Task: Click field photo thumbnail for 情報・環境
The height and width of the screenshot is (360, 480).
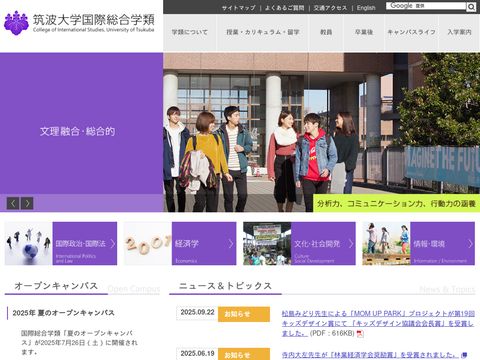Action: point(387,244)
